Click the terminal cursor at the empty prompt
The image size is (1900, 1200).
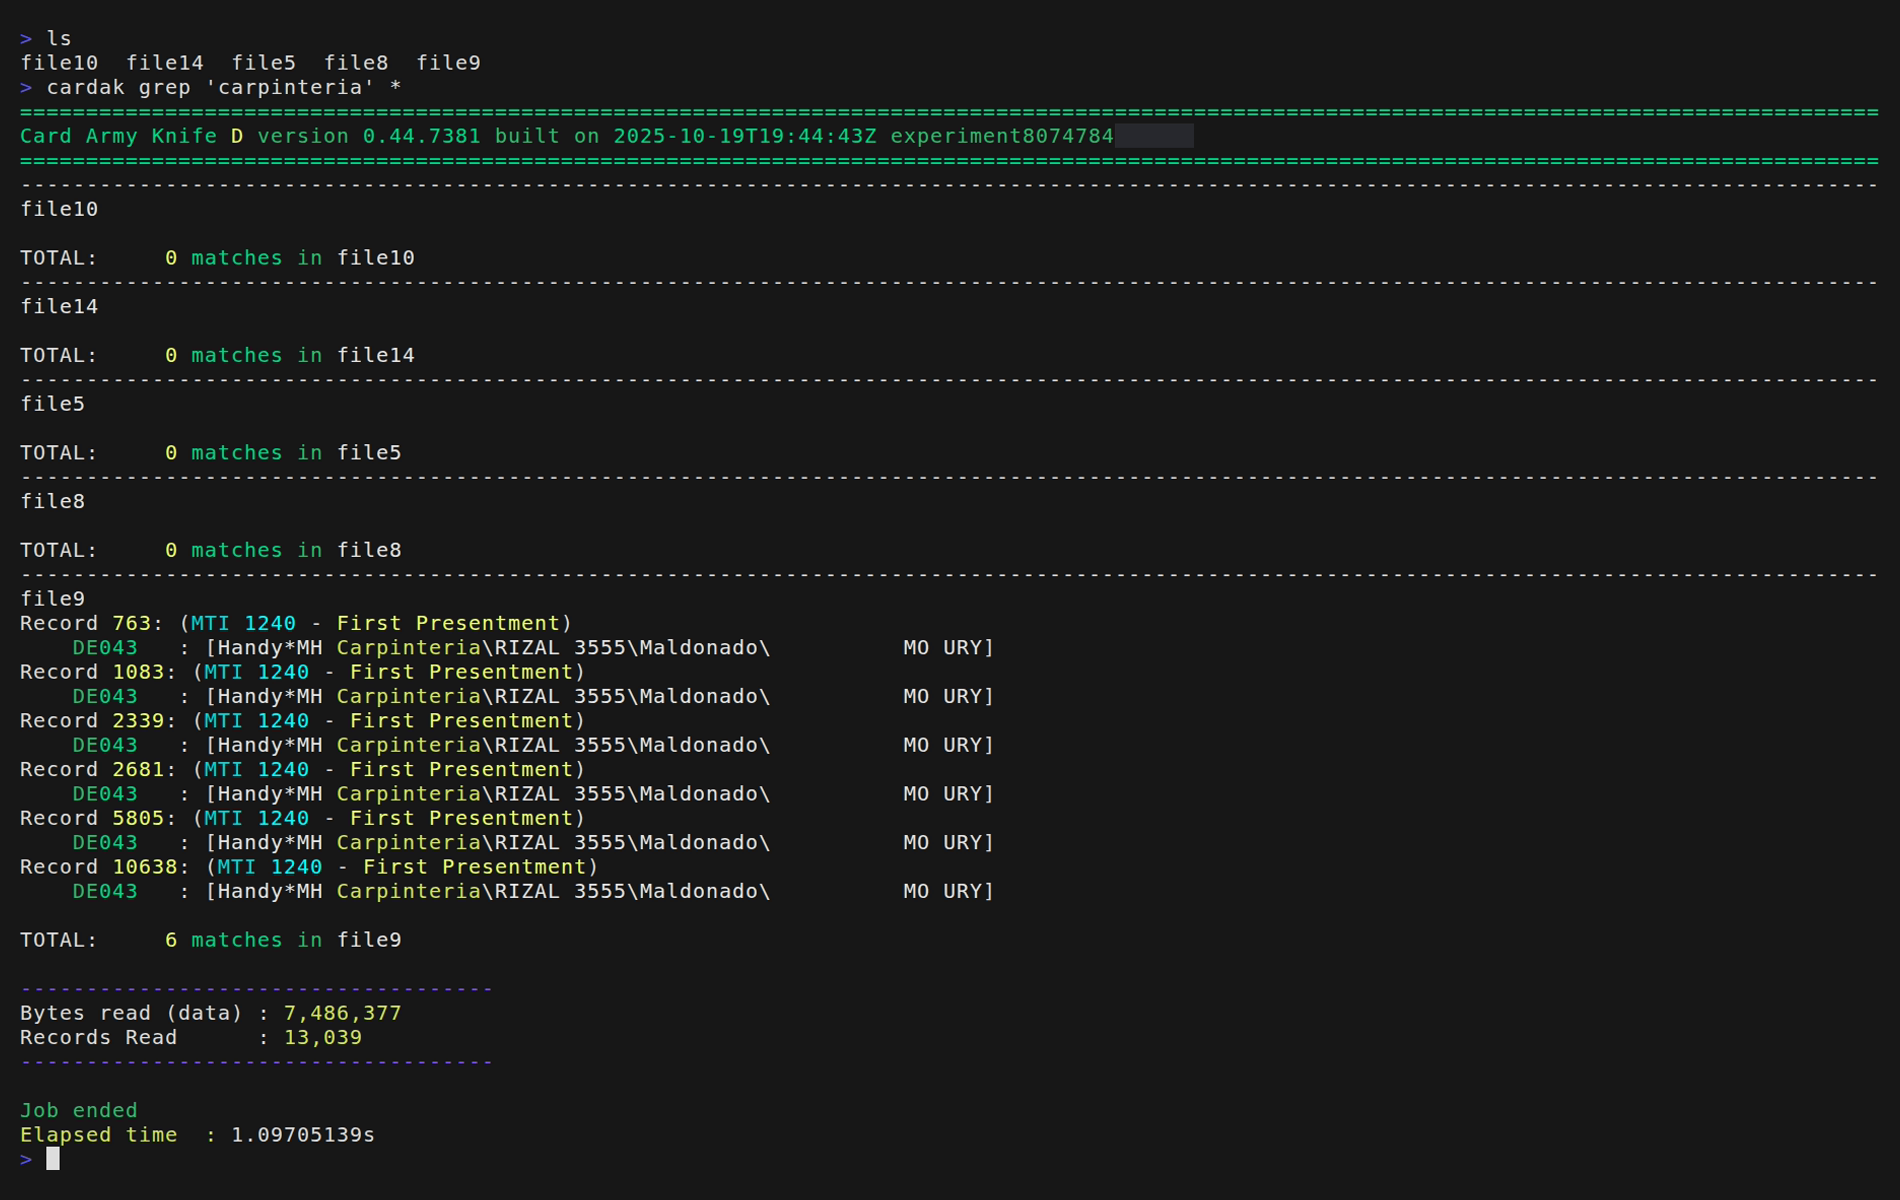coord(53,1159)
